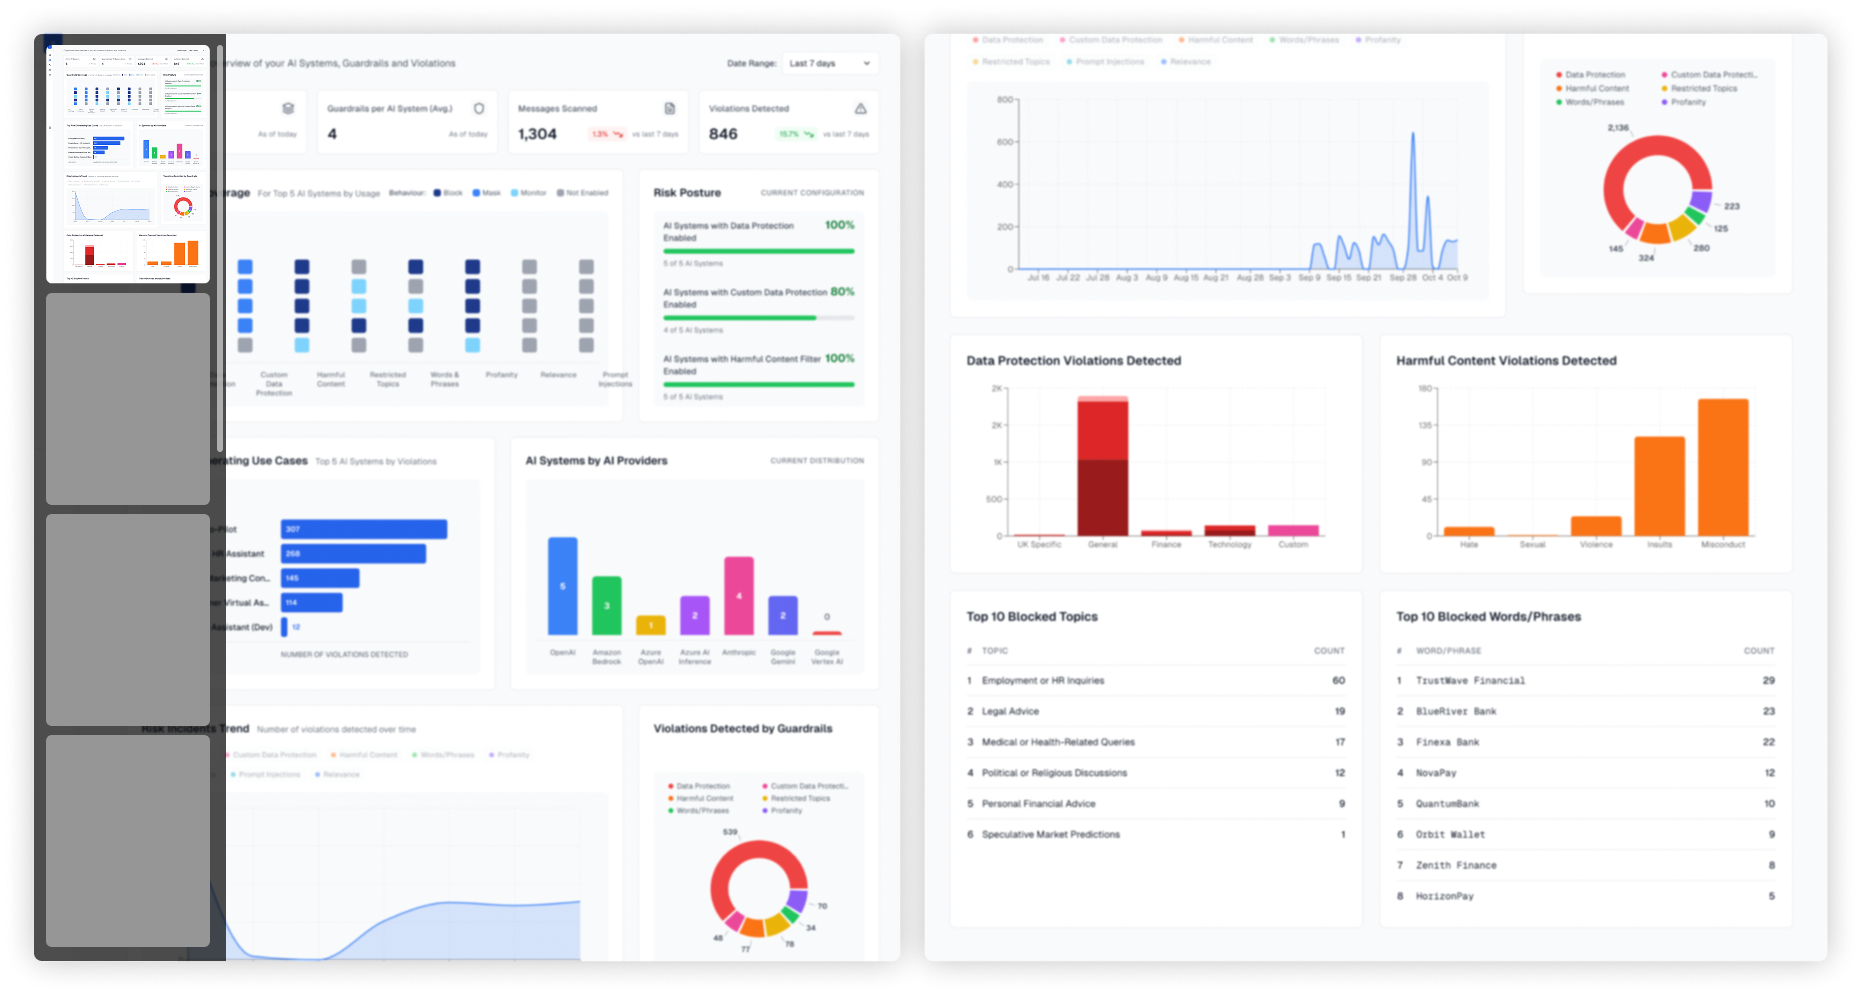Click the green Amazon Bedrock bar
This screenshot has height=995, width=1862.
pyautogui.click(x=607, y=605)
